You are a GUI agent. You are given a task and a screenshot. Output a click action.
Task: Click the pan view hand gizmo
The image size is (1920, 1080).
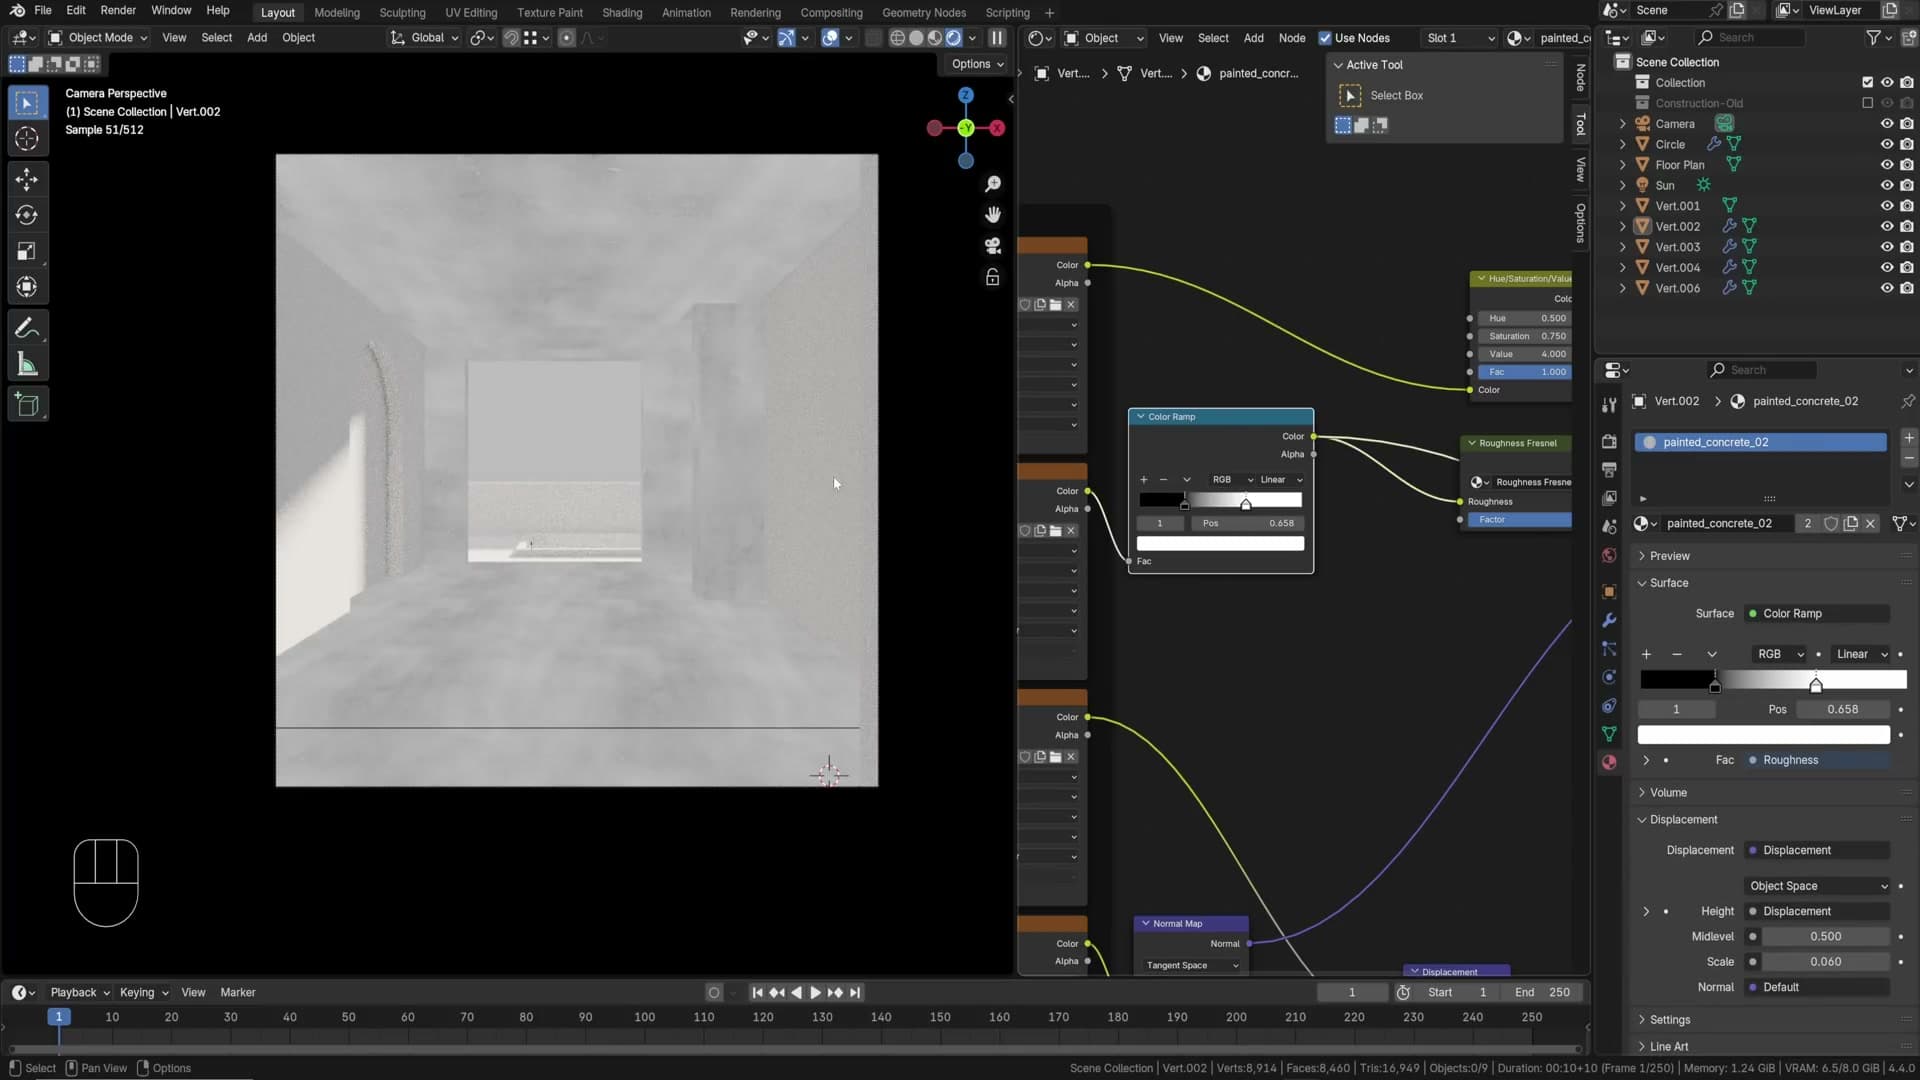[992, 215]
